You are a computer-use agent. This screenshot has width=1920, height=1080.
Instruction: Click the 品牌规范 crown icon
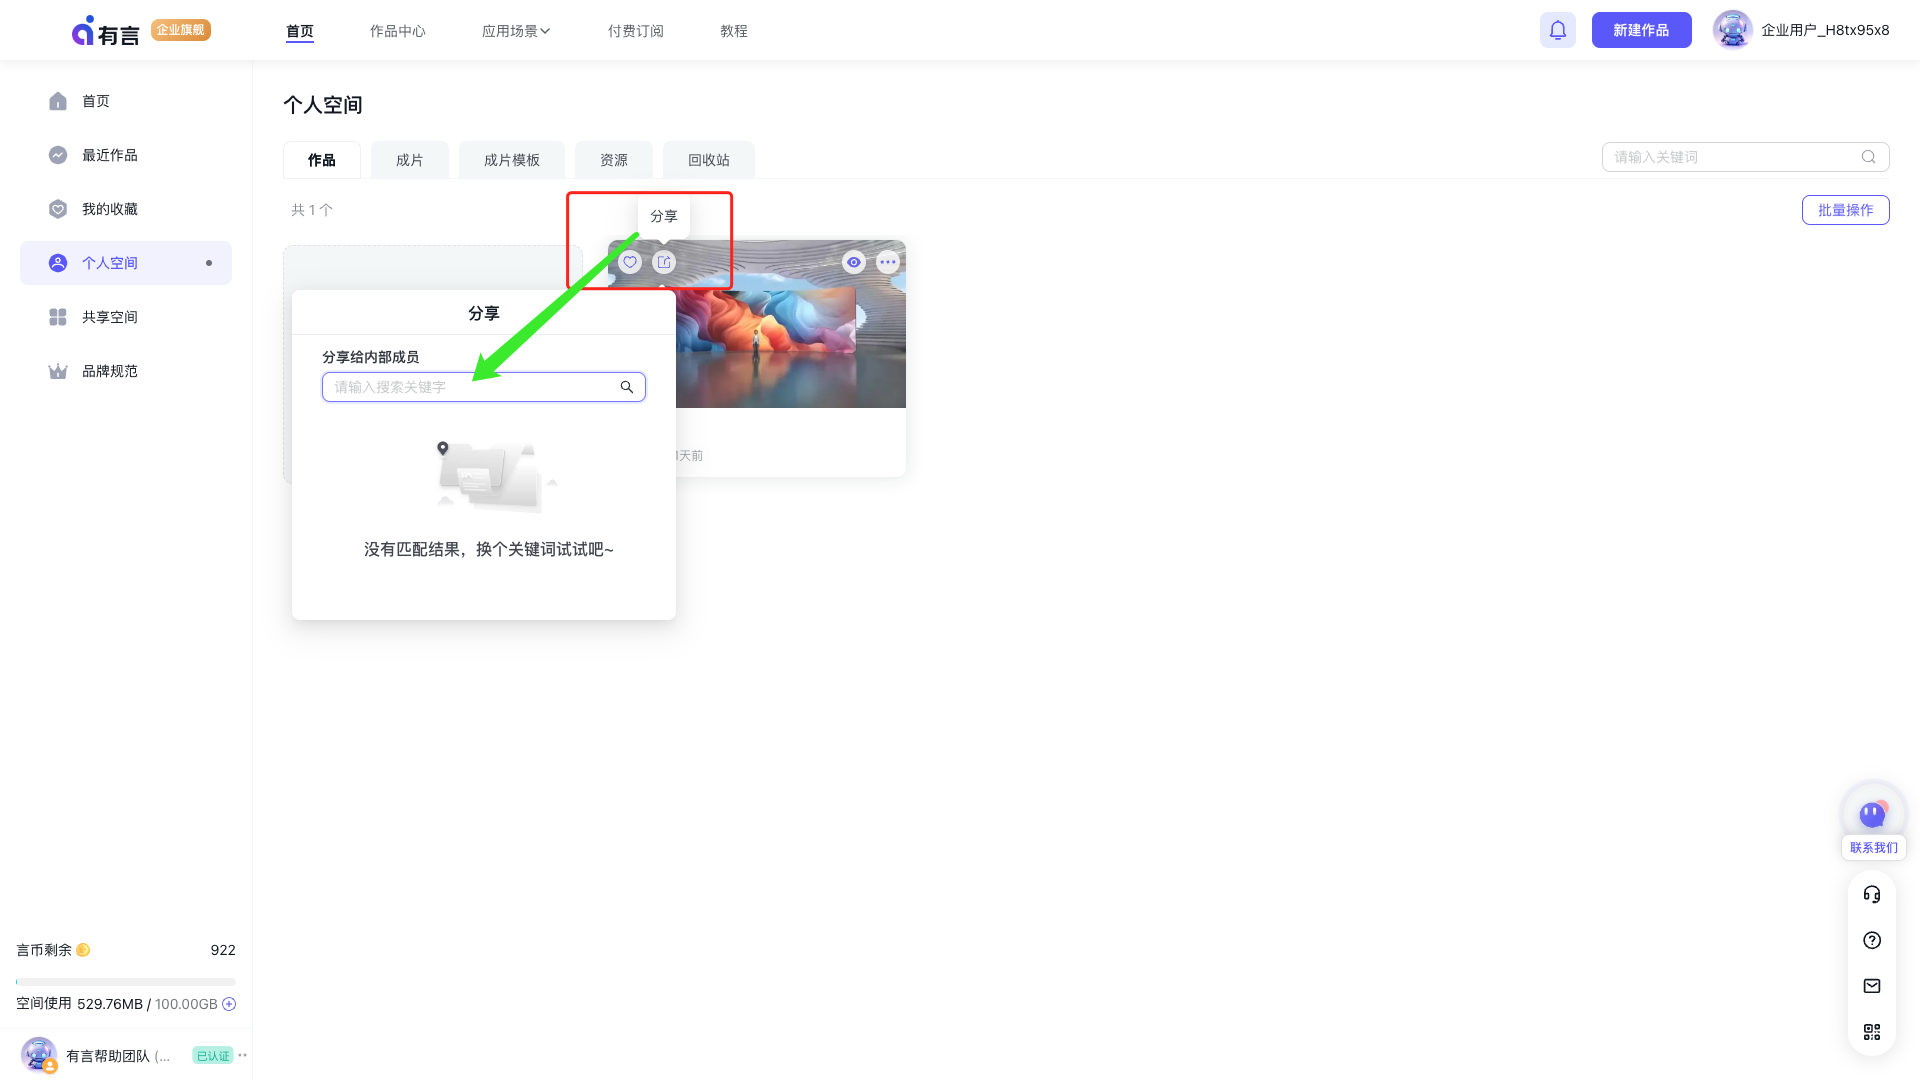tap(58, 371)
